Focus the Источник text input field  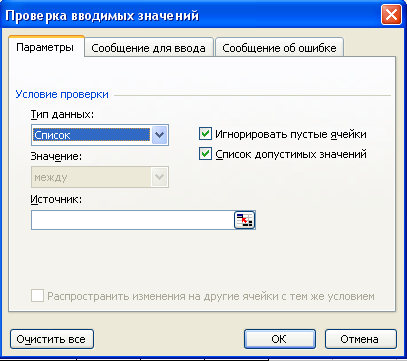[133, 220]
